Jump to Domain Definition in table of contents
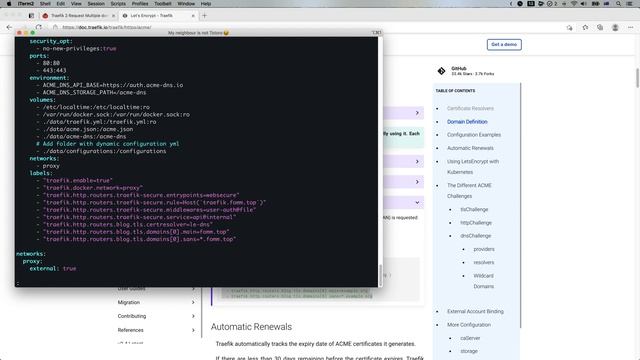640x360 pixels. [x=467, y=122]
